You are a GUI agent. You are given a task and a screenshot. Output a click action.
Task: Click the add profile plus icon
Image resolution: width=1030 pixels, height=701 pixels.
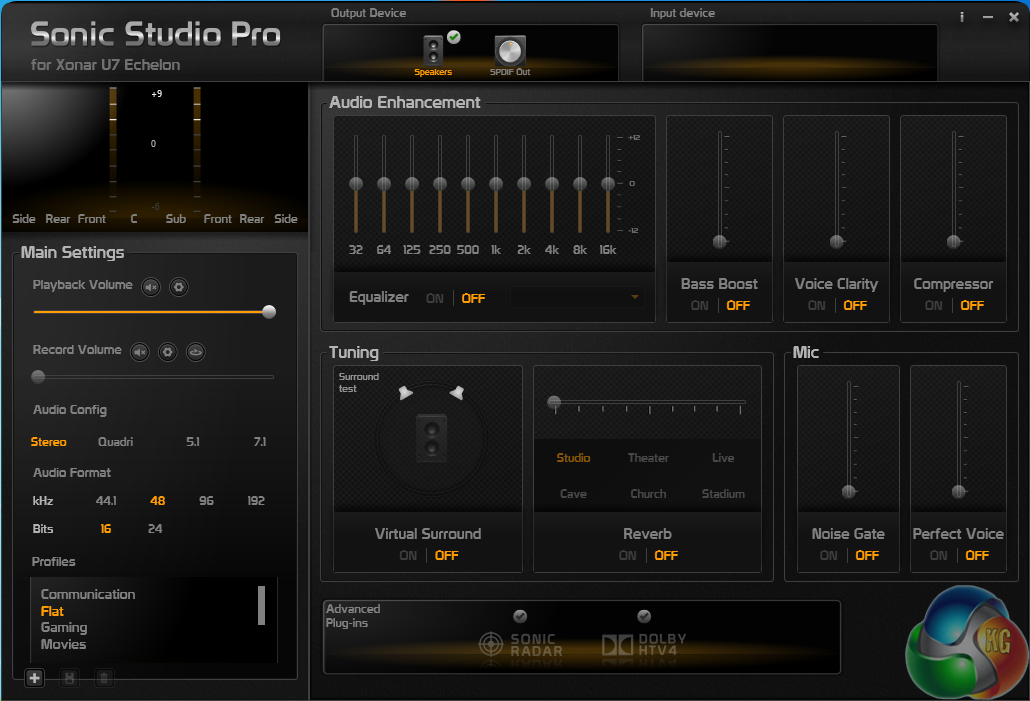click(35, 679)
